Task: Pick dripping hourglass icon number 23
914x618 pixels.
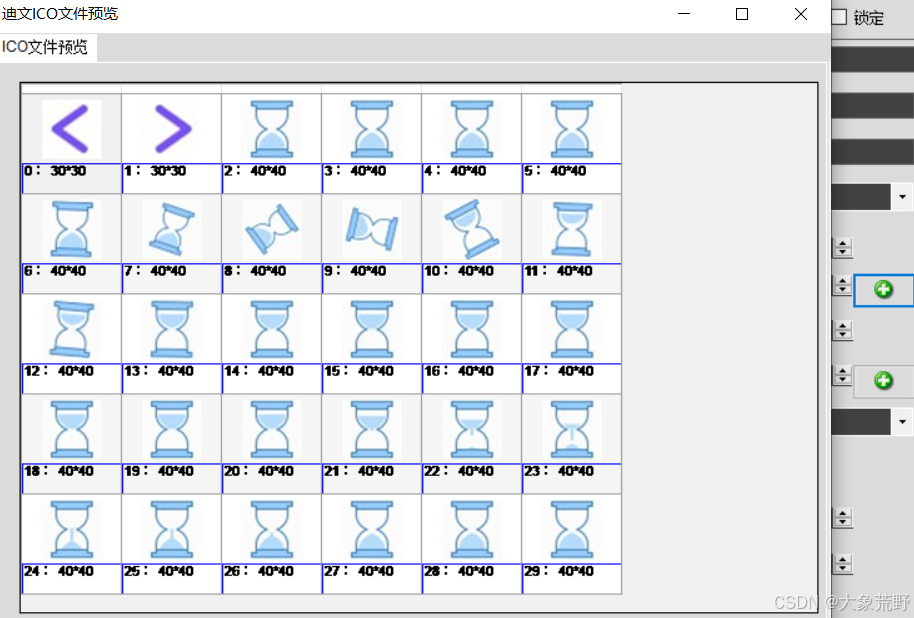Action: (572, 430)
